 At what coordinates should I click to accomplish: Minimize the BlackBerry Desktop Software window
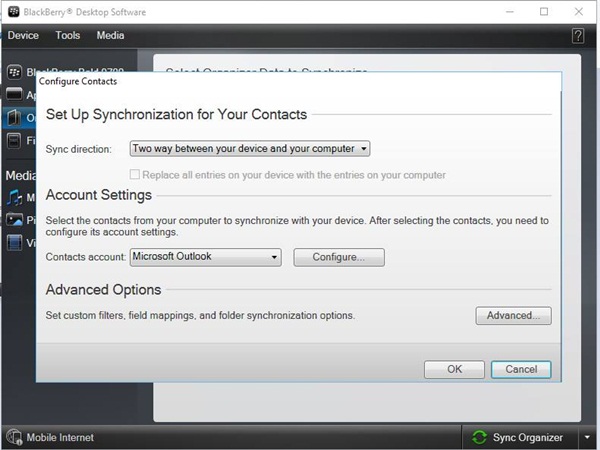pyautogui.click(x=510, y=12)
